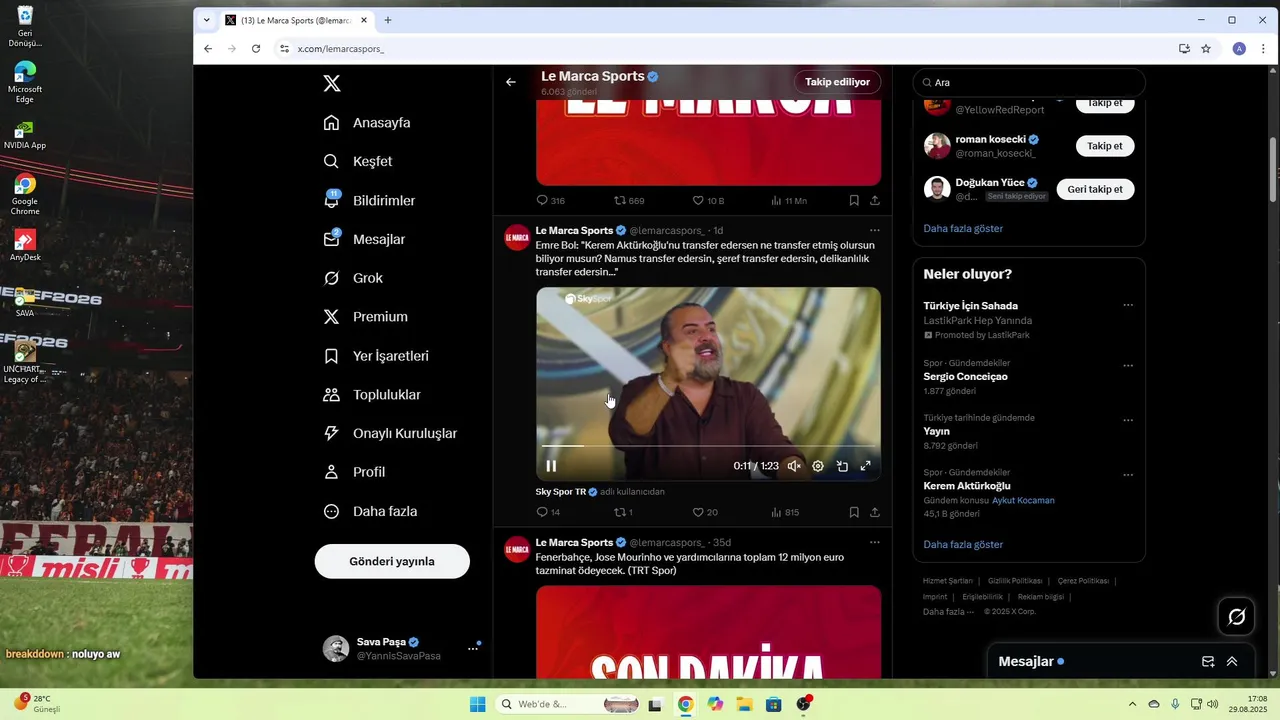Like the post with 20 likes

(705, 512)
